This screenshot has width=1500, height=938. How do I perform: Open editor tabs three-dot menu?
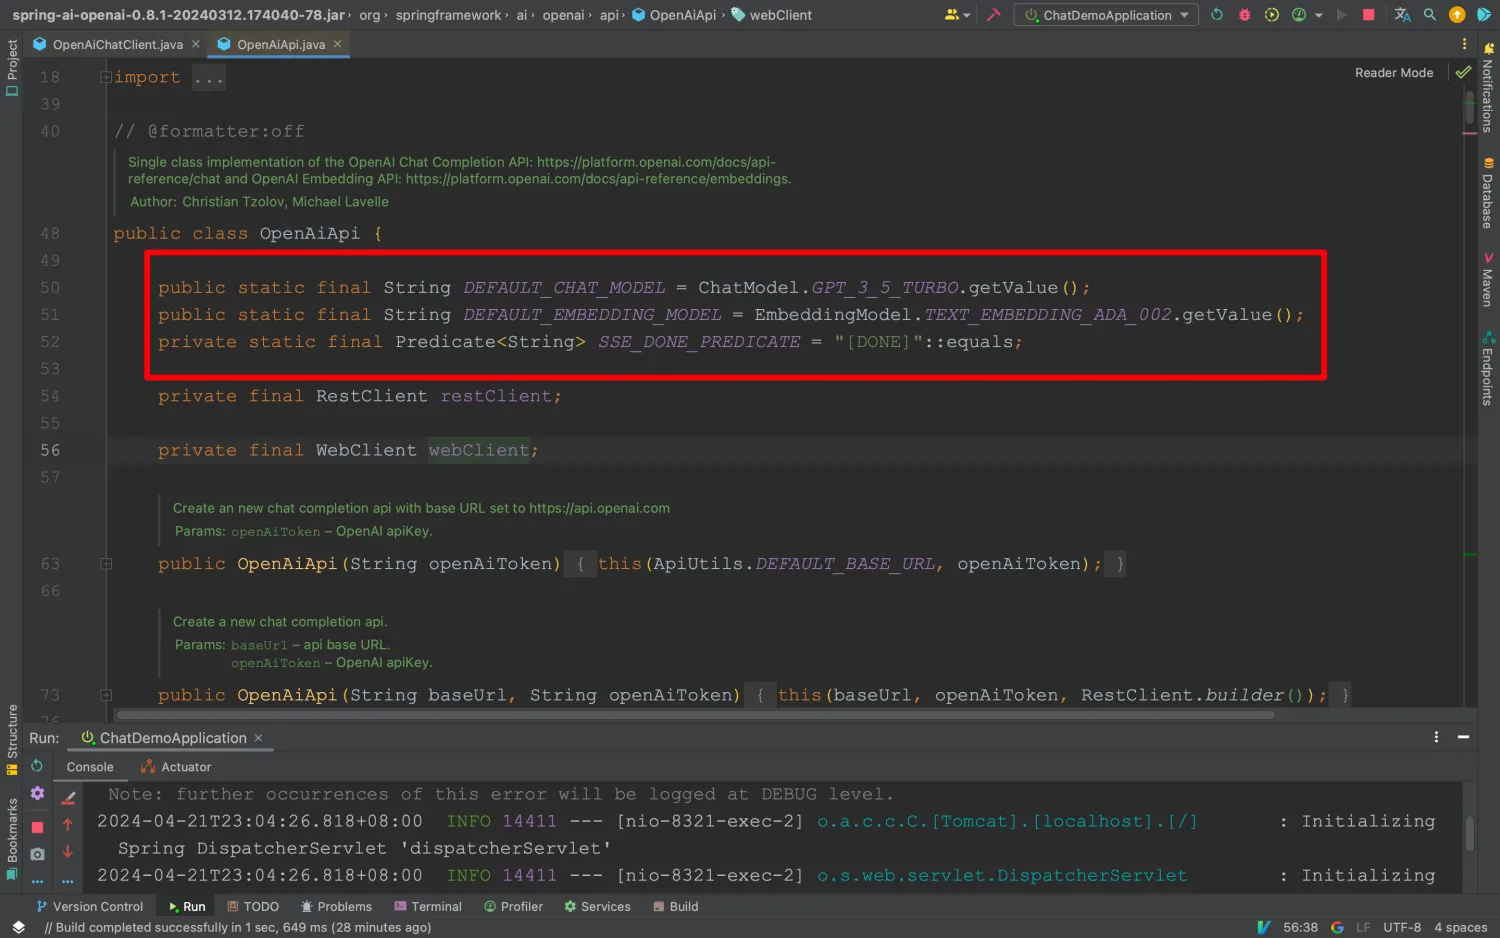point(1464,44)
